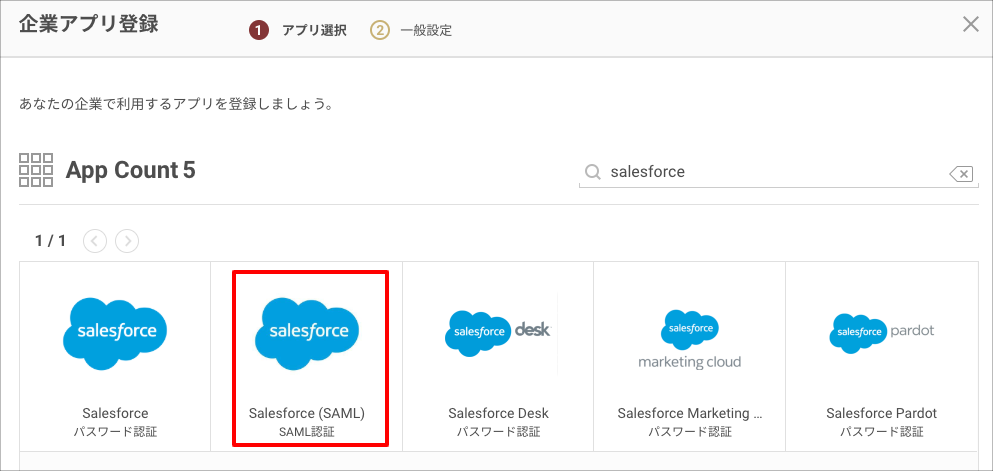Screen dimensions: 993x471
Task: Click the "SAML認証" label
Action: tap(307, 432)
